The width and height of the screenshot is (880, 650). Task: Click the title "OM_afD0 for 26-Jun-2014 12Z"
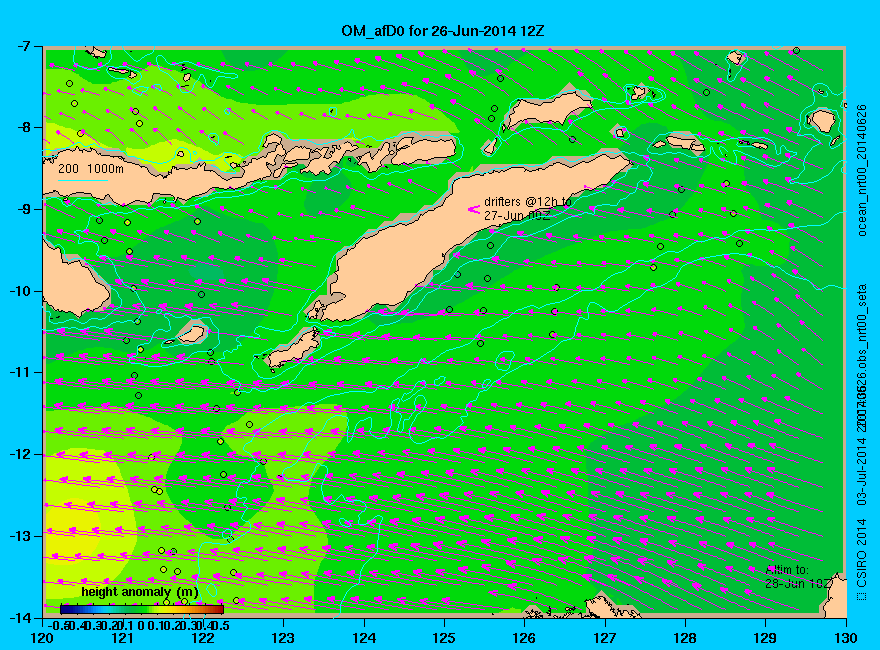click(442, 31)
